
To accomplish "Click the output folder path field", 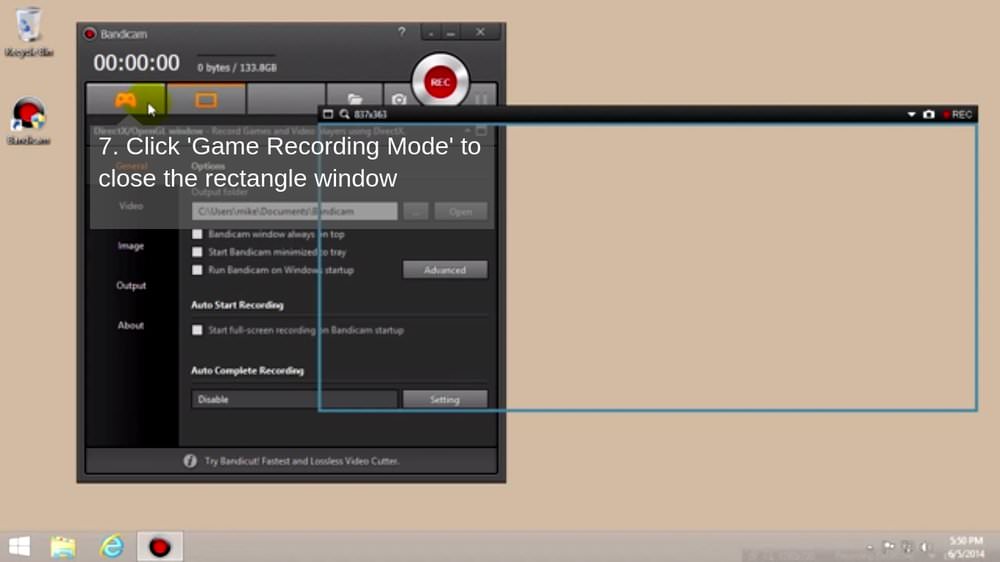I will coord(295,211).
